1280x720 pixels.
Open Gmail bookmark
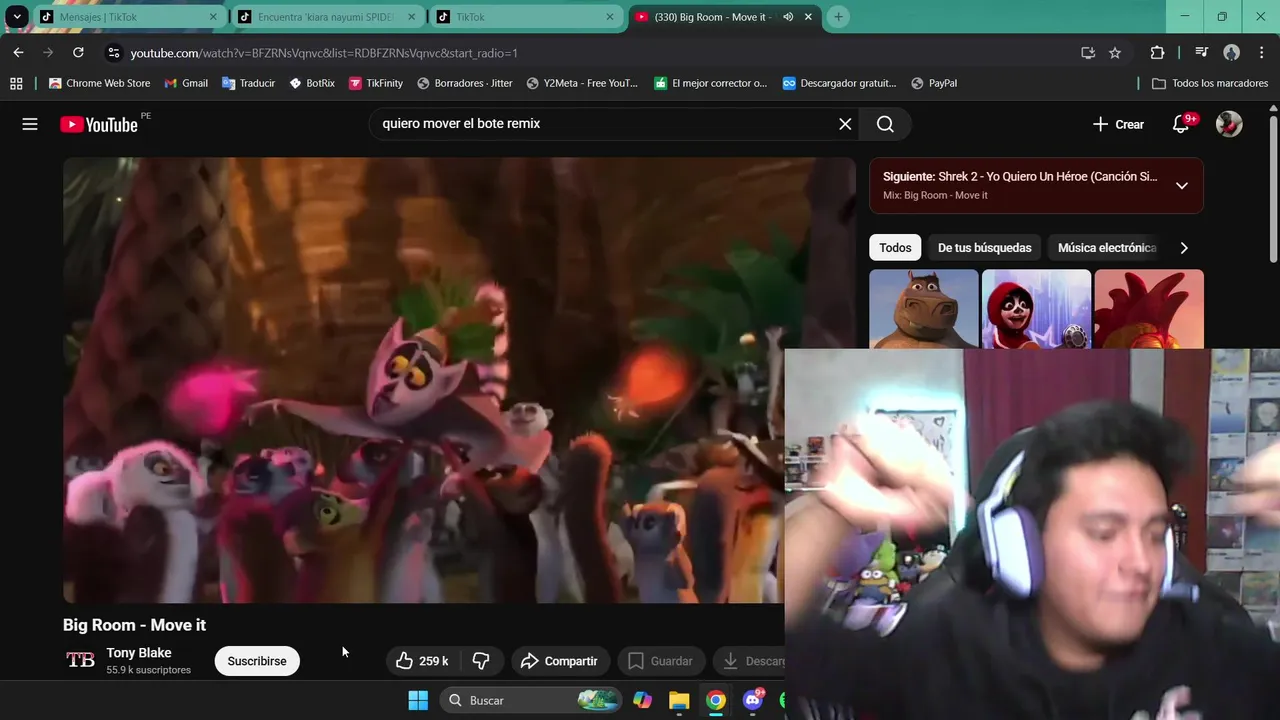pyautogui.click(x=186, y=83)
